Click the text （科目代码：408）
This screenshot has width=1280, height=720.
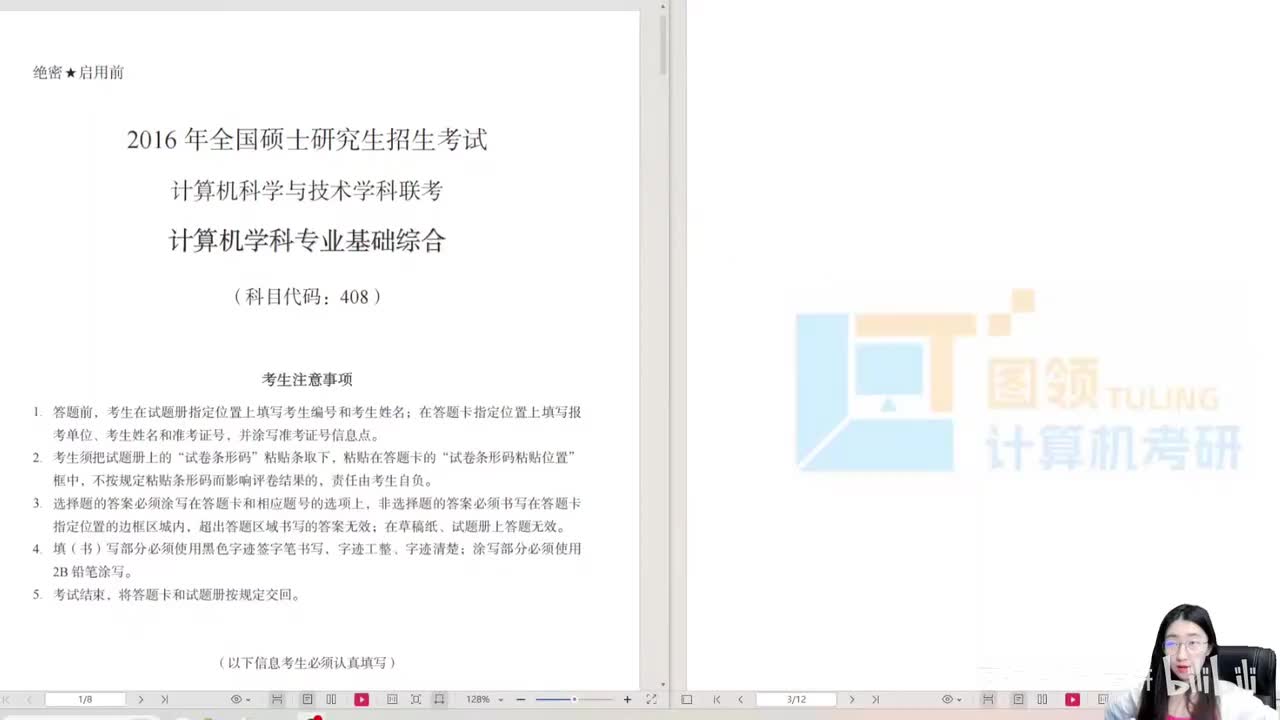click(x=307, y=297)
